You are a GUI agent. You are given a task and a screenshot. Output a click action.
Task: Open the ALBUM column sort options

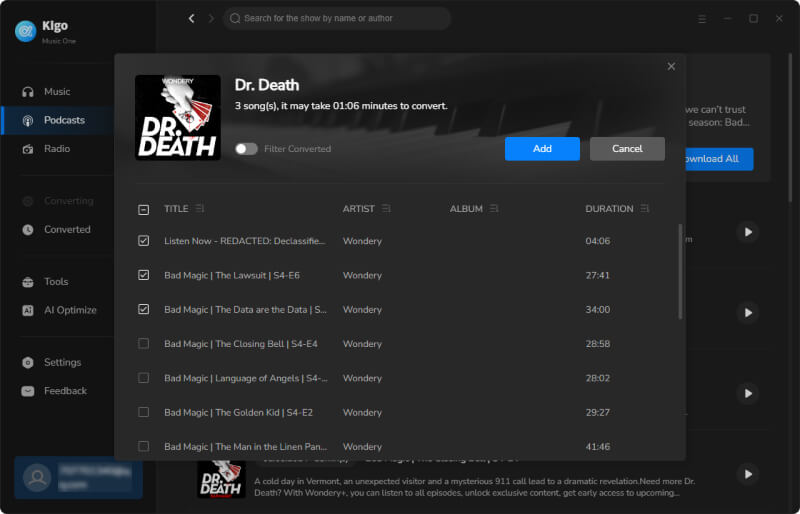pyautogui.click(x=494, y=208)
